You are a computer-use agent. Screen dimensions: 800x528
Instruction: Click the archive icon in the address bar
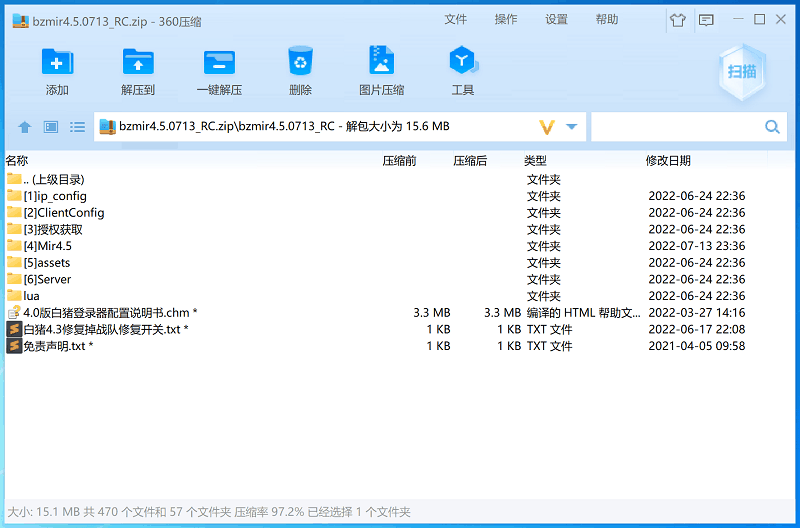[x=108, y=127]
